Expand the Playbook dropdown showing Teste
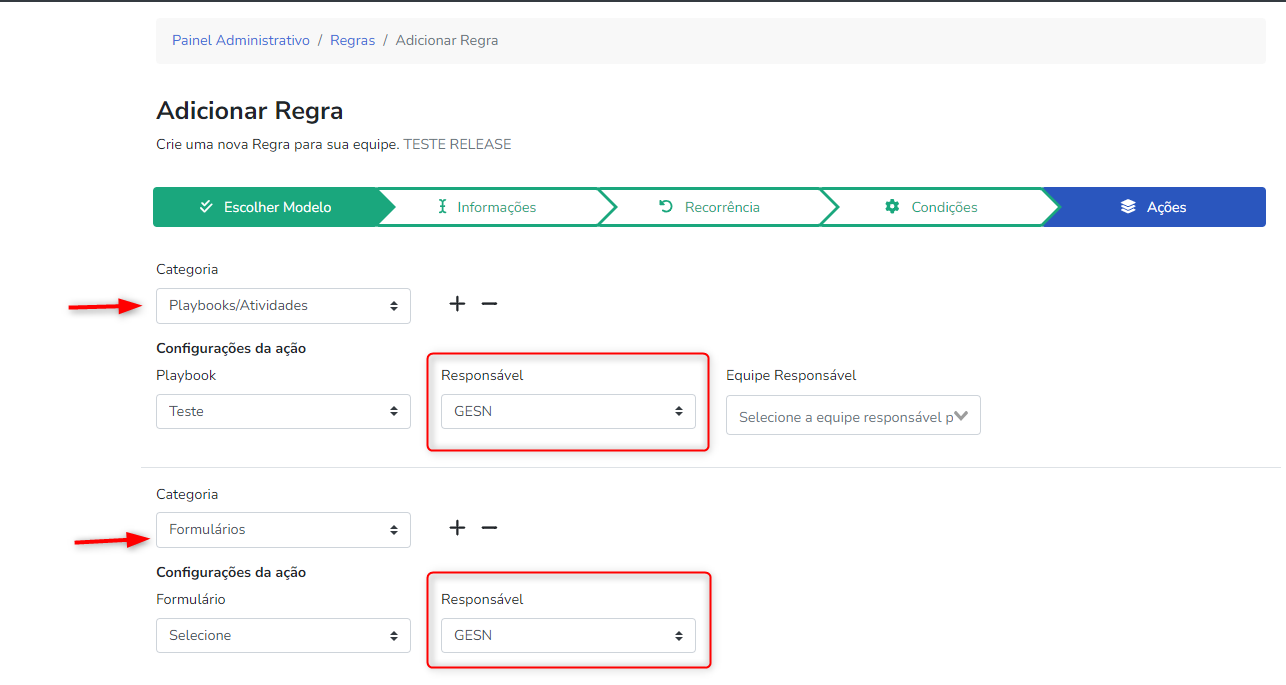 click(283, 411)
